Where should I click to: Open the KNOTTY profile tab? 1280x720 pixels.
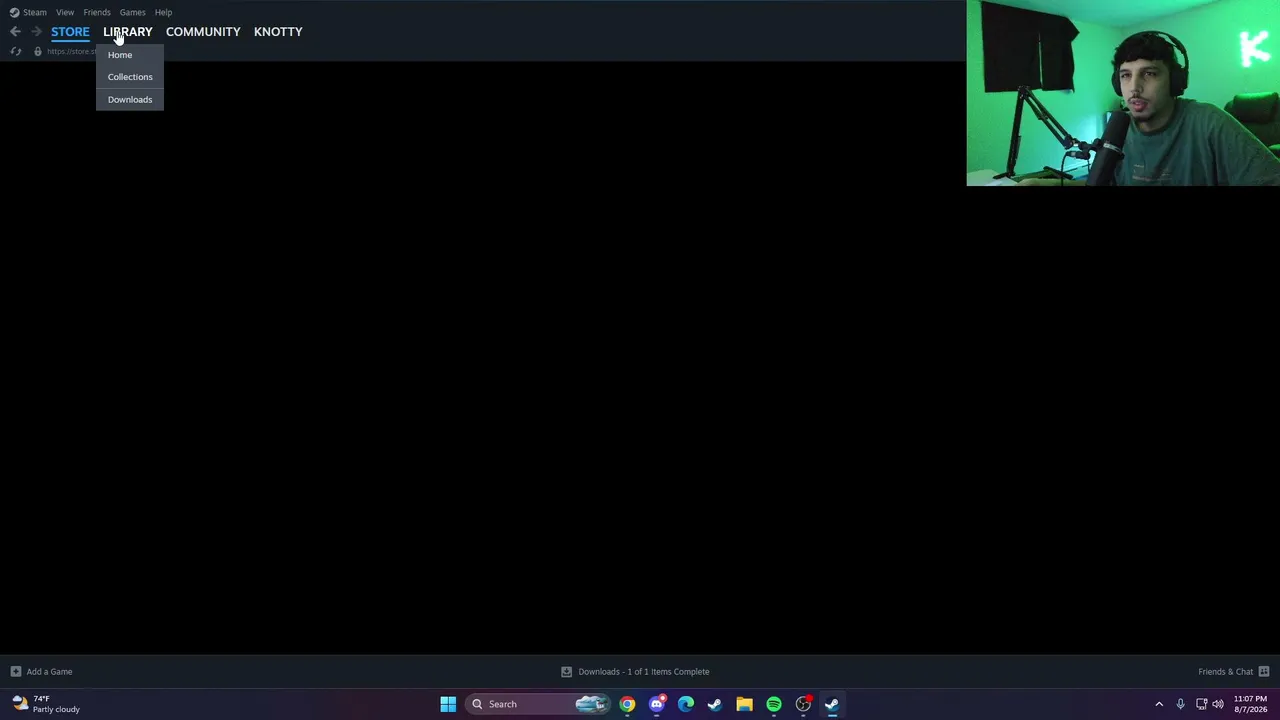click(278, 32)
